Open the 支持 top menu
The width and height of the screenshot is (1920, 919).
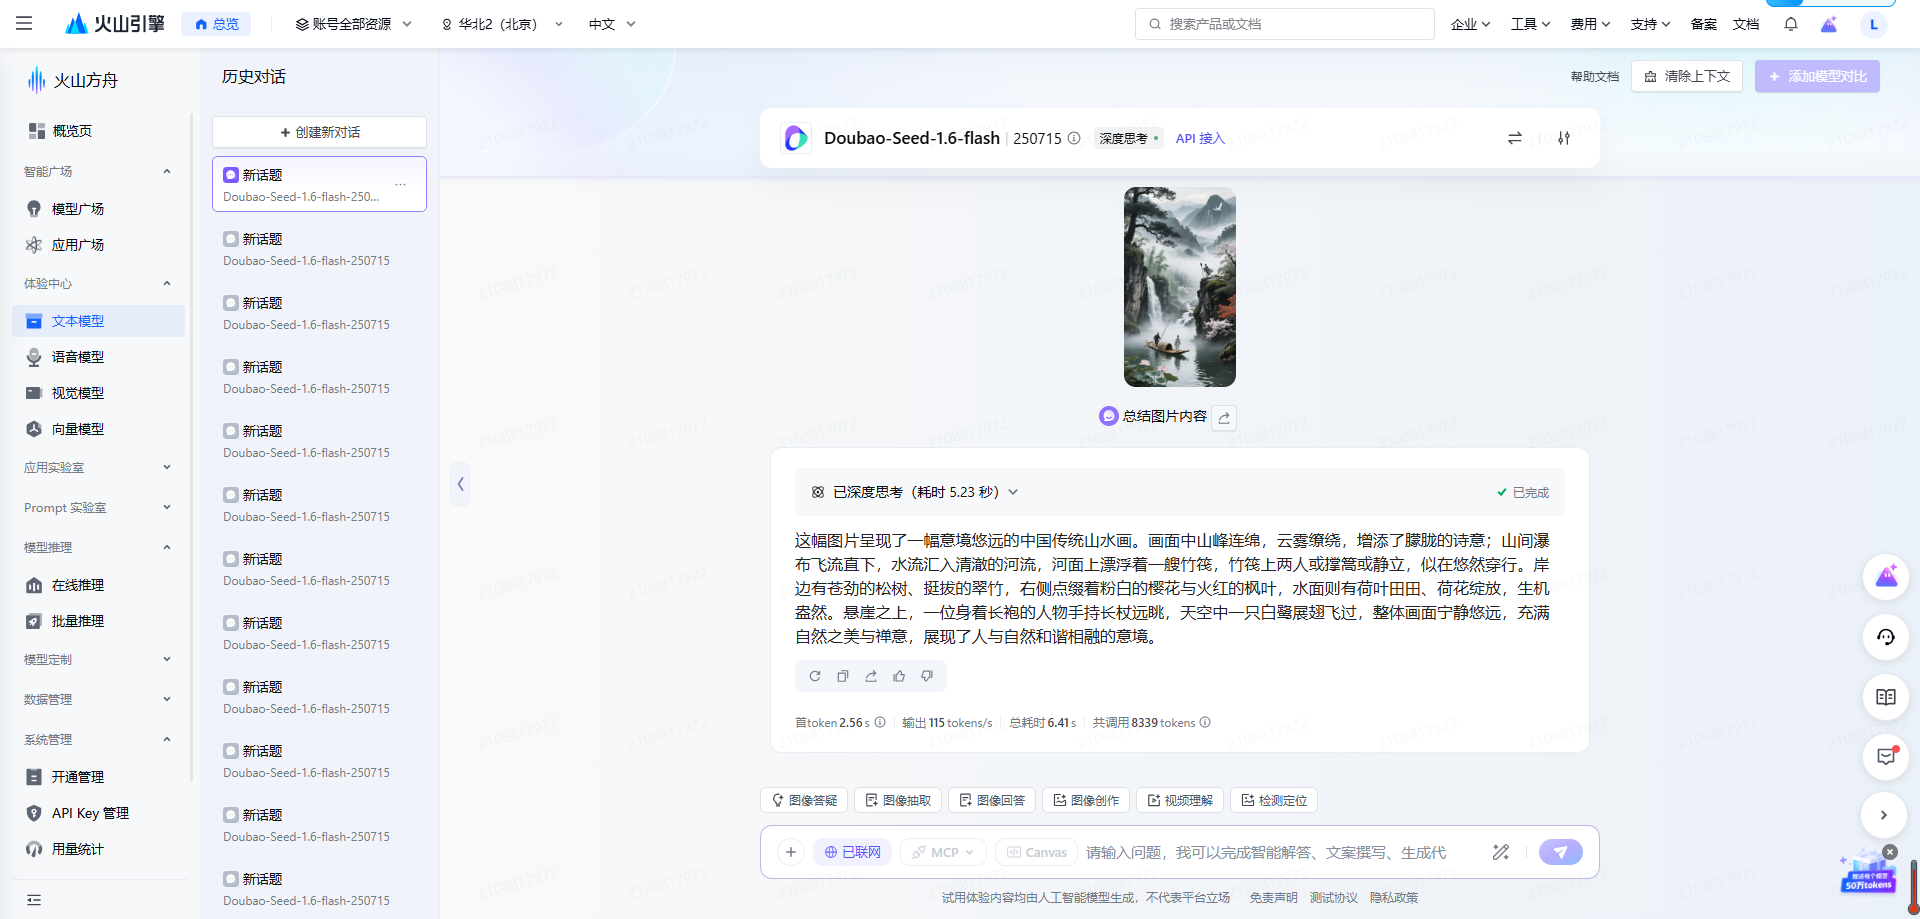(x=1650, y=24)
